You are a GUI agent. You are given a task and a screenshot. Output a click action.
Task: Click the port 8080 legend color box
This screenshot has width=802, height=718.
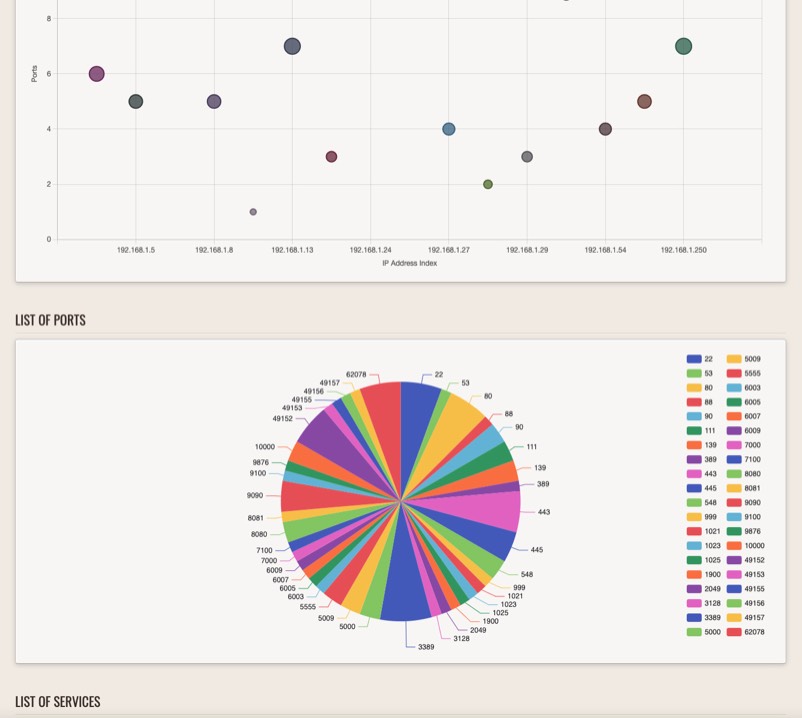click(x=733, y=474)
